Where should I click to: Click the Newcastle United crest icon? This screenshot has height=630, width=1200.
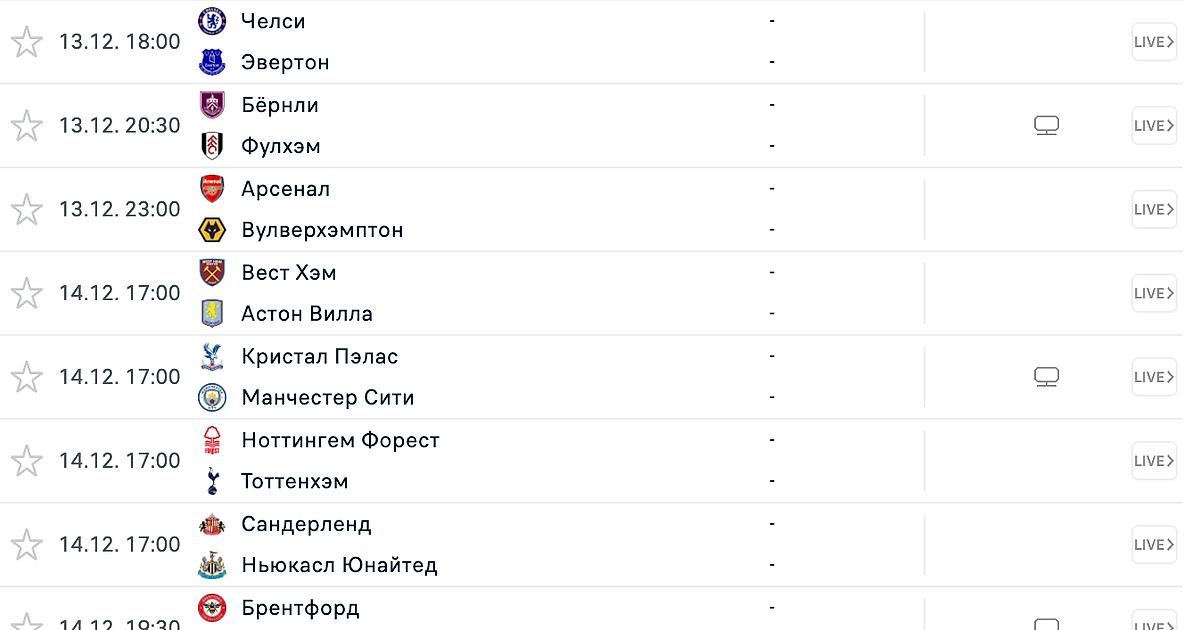[212, 566]
